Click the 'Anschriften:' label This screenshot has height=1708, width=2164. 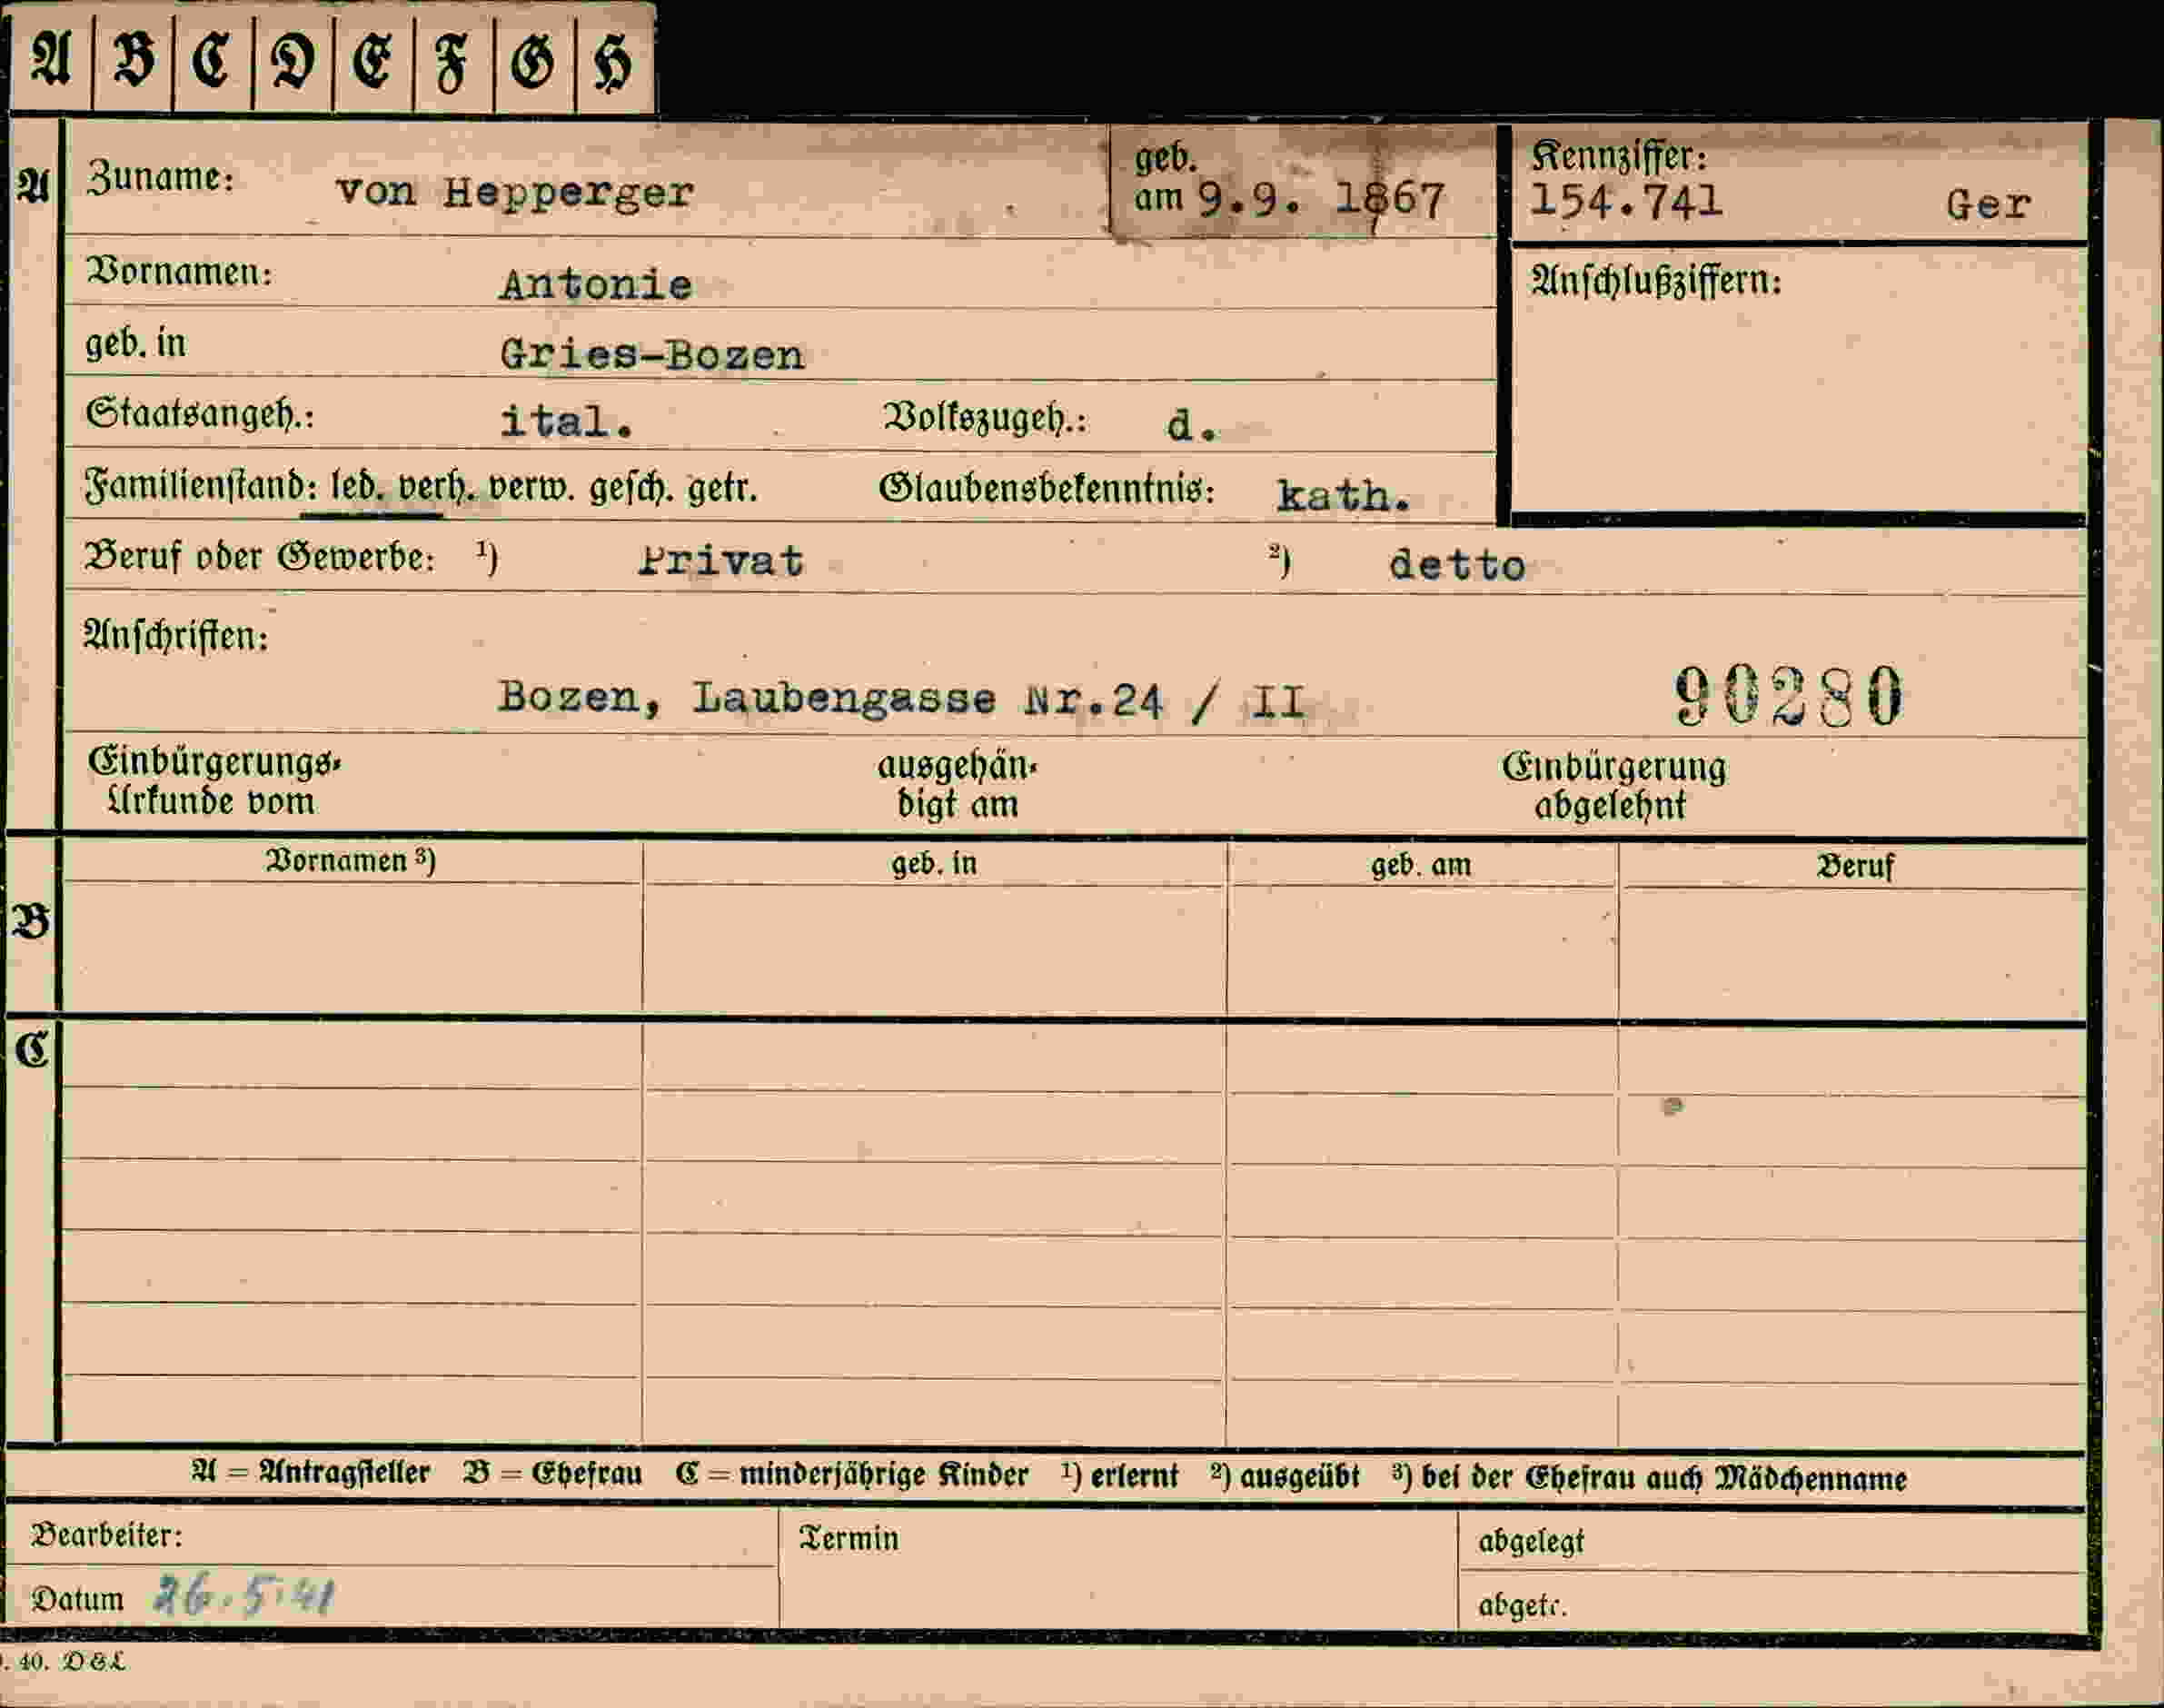click(176, 636)
